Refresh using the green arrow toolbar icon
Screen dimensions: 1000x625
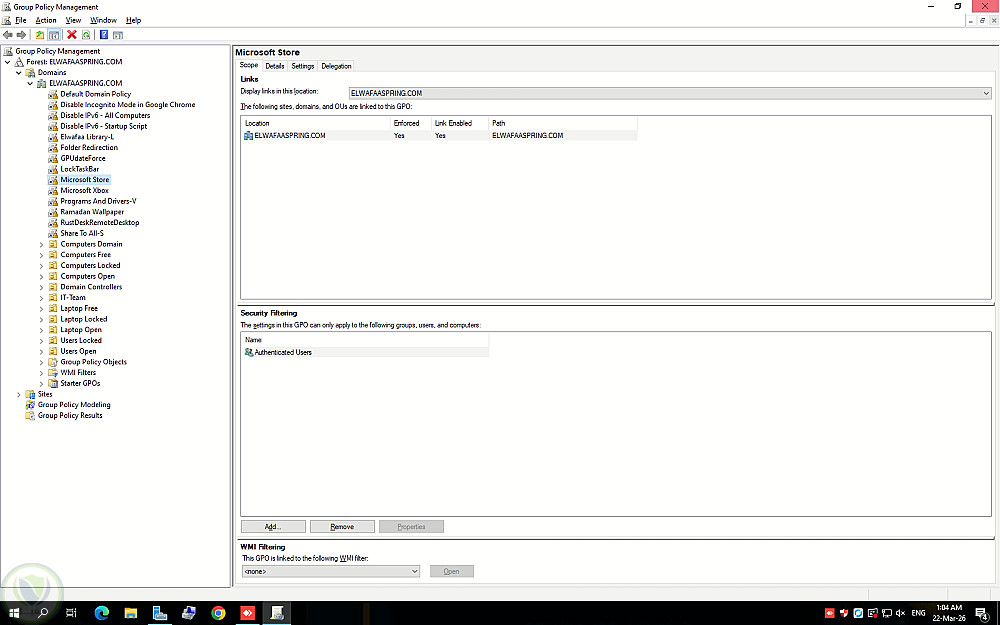[86, 35]
